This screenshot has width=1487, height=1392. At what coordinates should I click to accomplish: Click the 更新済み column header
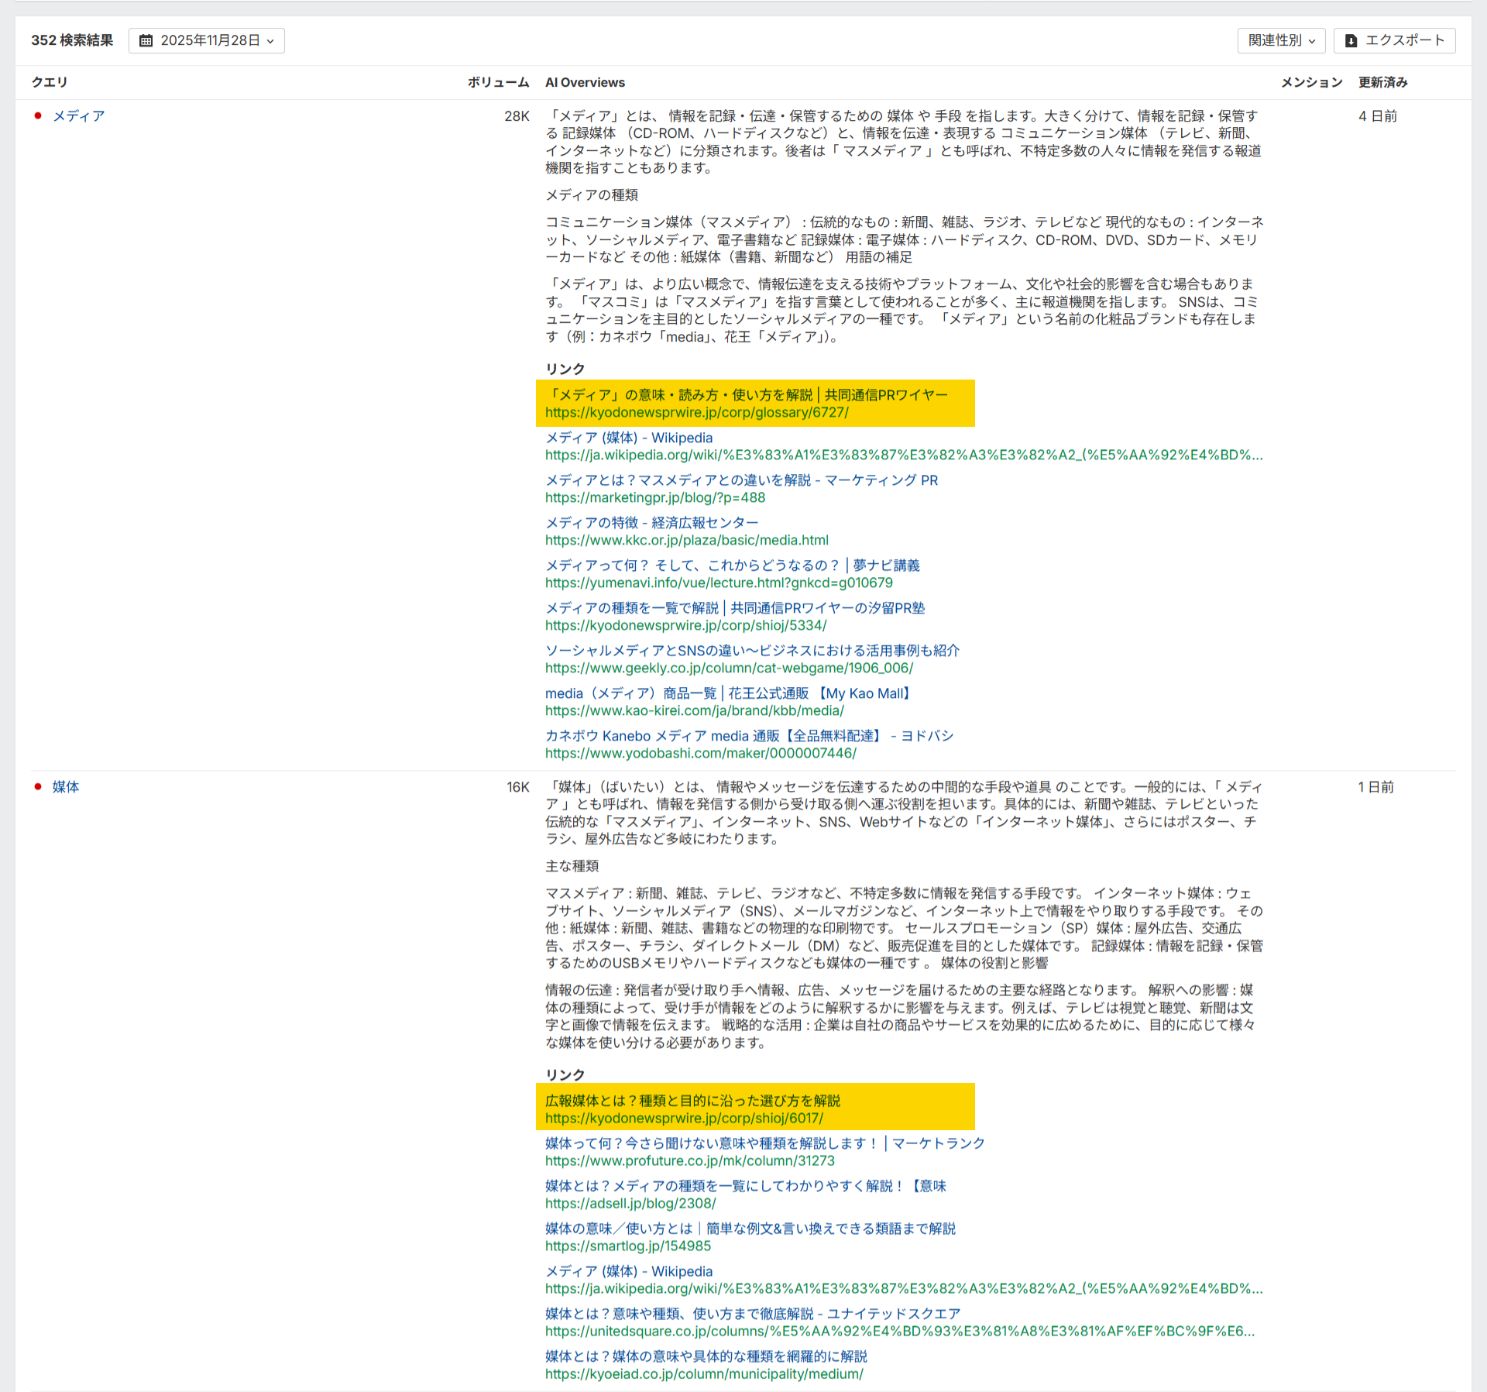(1382, 83)
